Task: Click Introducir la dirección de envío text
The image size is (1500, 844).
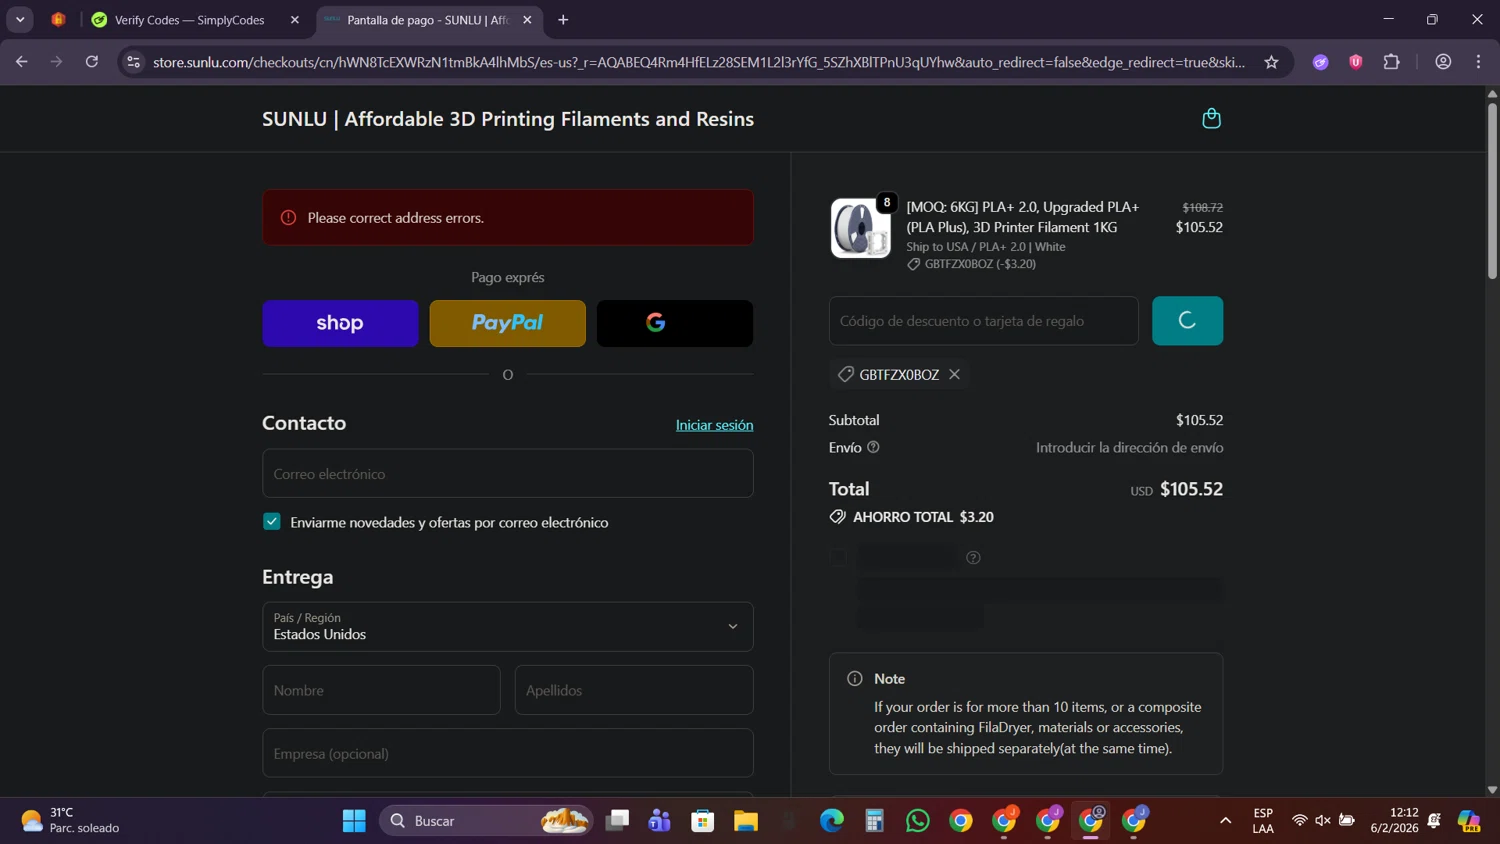Action: tap(1129, 447)
